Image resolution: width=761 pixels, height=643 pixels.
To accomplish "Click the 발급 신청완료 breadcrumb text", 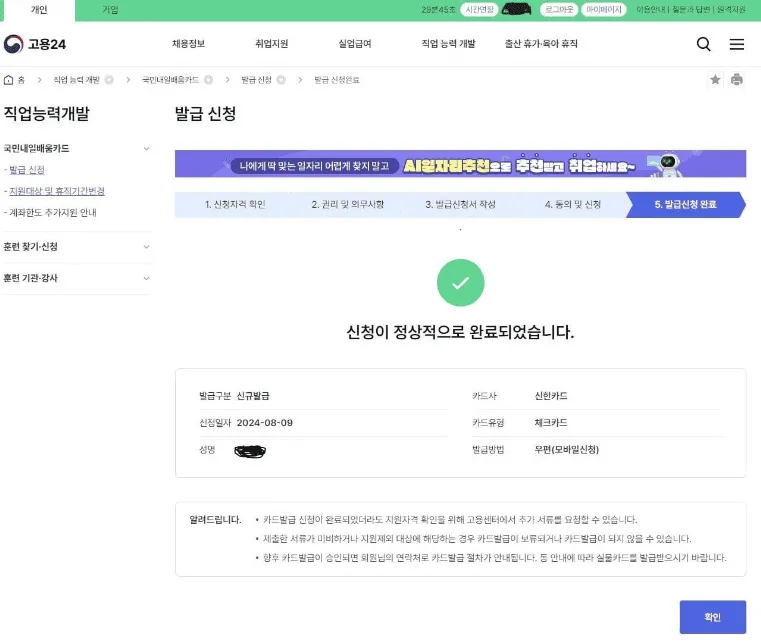I will click(x=337, y=80).
